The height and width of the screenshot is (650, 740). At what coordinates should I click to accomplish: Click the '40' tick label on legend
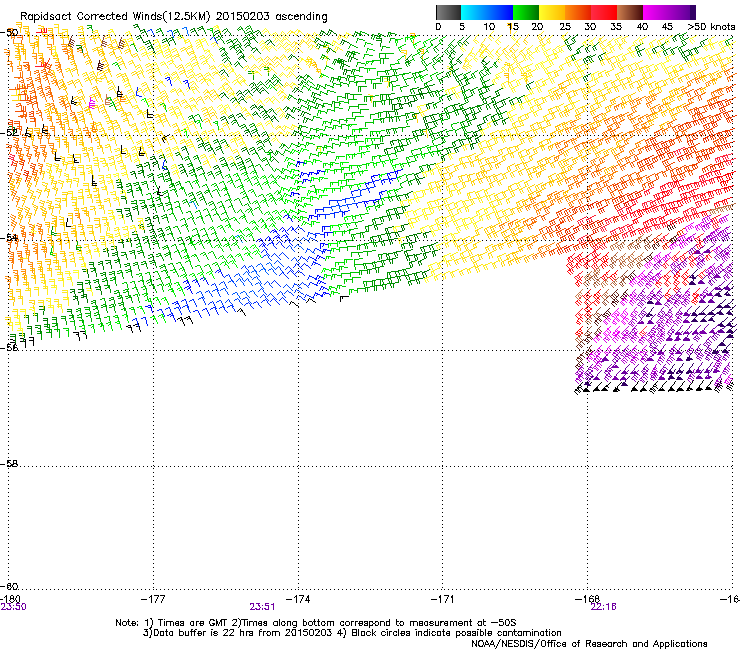tap(642, 27)
